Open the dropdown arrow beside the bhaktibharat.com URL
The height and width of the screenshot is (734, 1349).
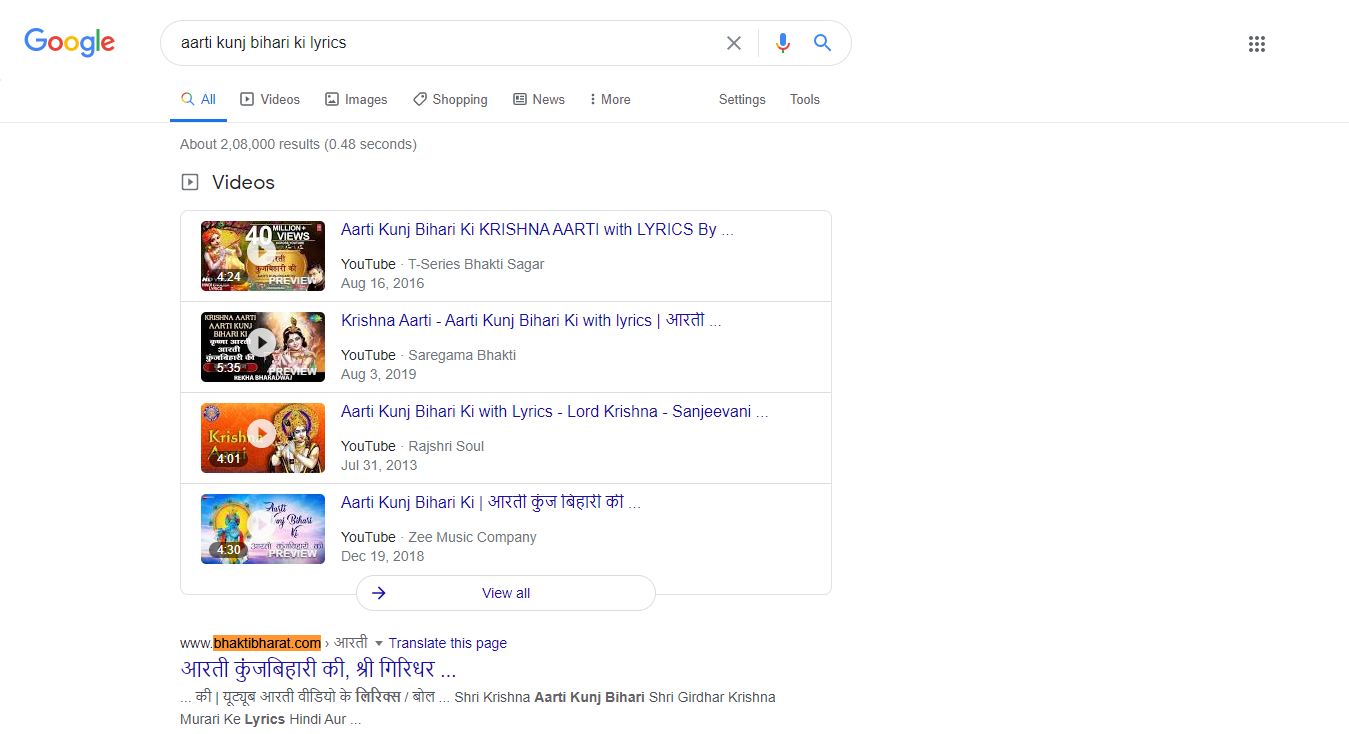(x=379, y=644)
